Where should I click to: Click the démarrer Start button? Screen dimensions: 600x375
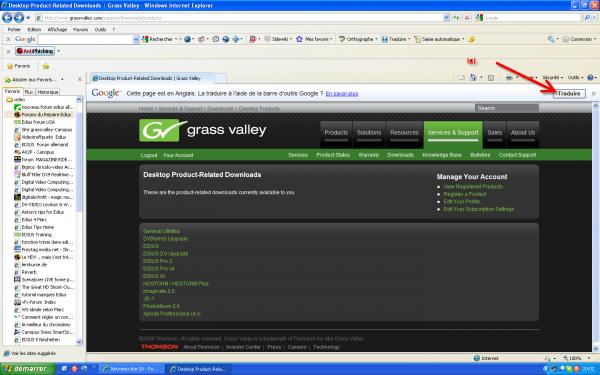click(26, 369)
